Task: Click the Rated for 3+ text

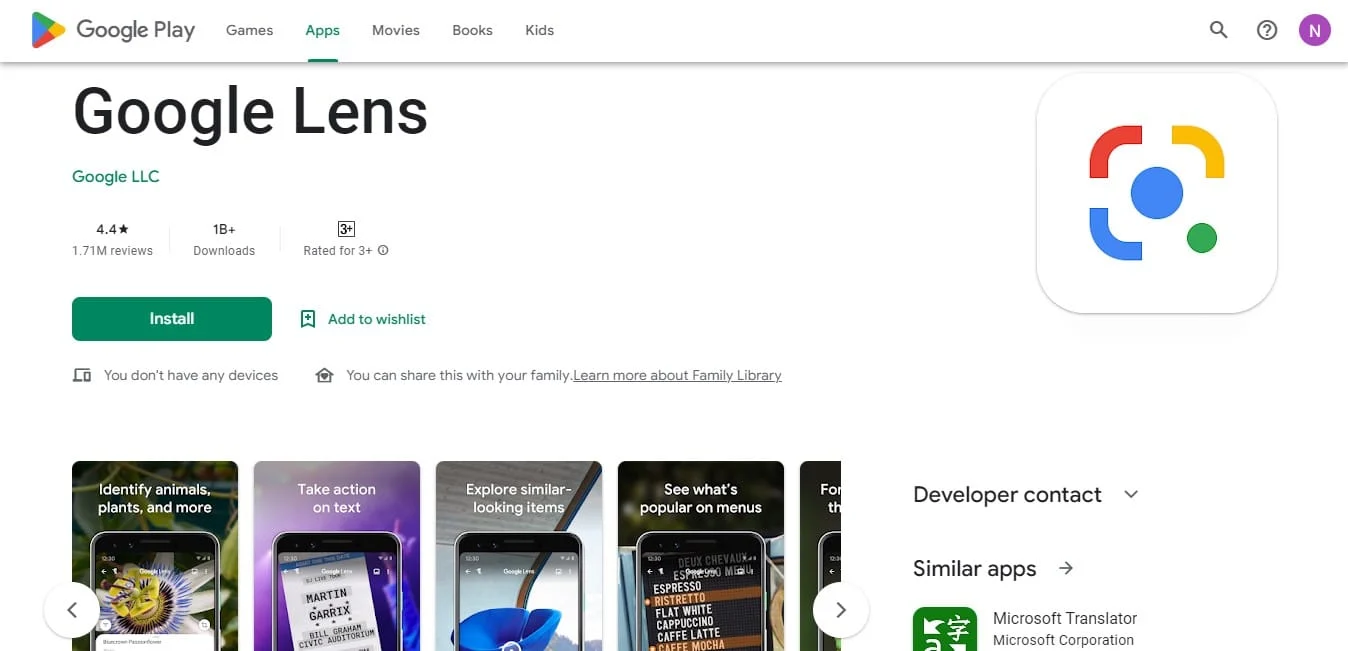Action: click(338, 251)
